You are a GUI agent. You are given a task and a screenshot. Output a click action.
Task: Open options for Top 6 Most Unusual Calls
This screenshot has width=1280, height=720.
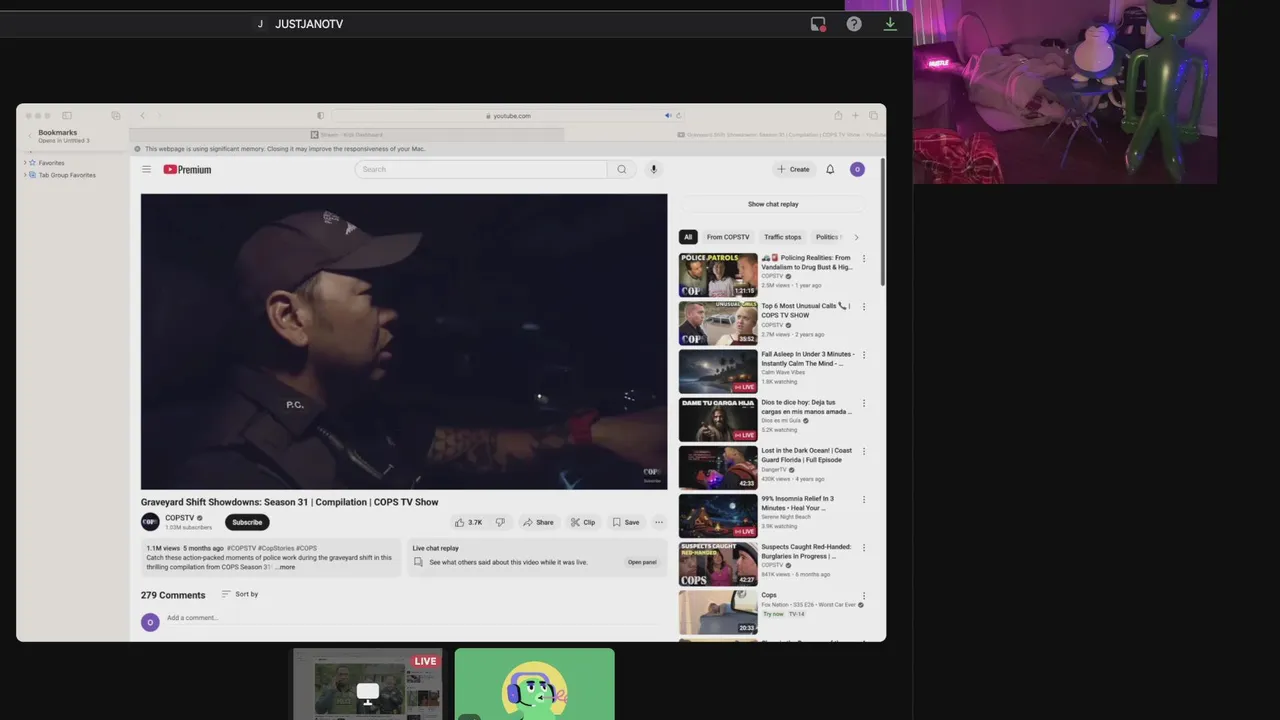tap(864, 306)
